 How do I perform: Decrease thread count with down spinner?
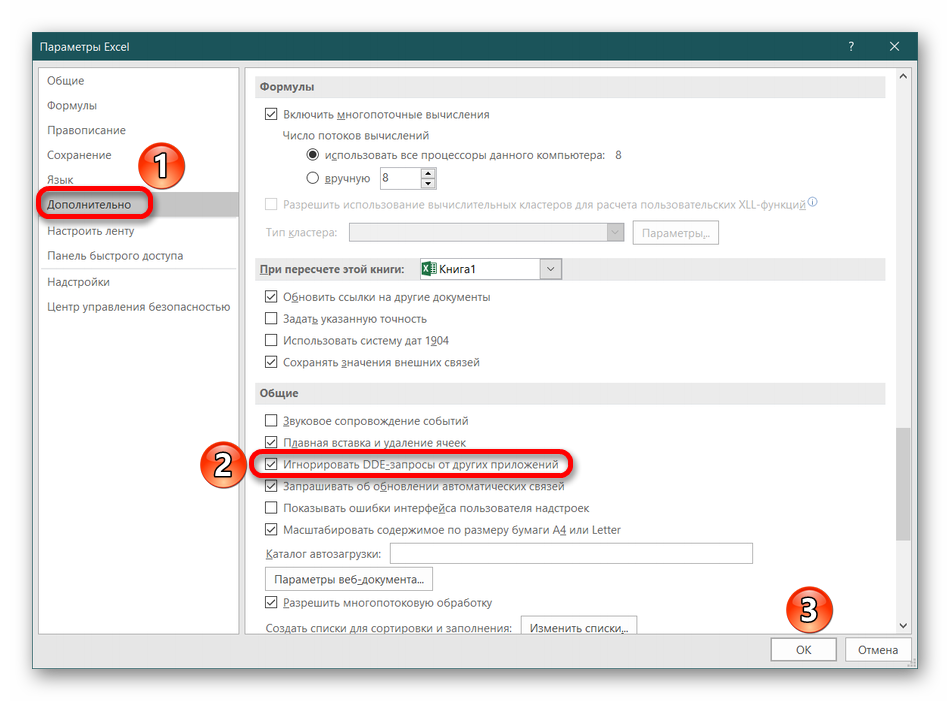[428, 183]
